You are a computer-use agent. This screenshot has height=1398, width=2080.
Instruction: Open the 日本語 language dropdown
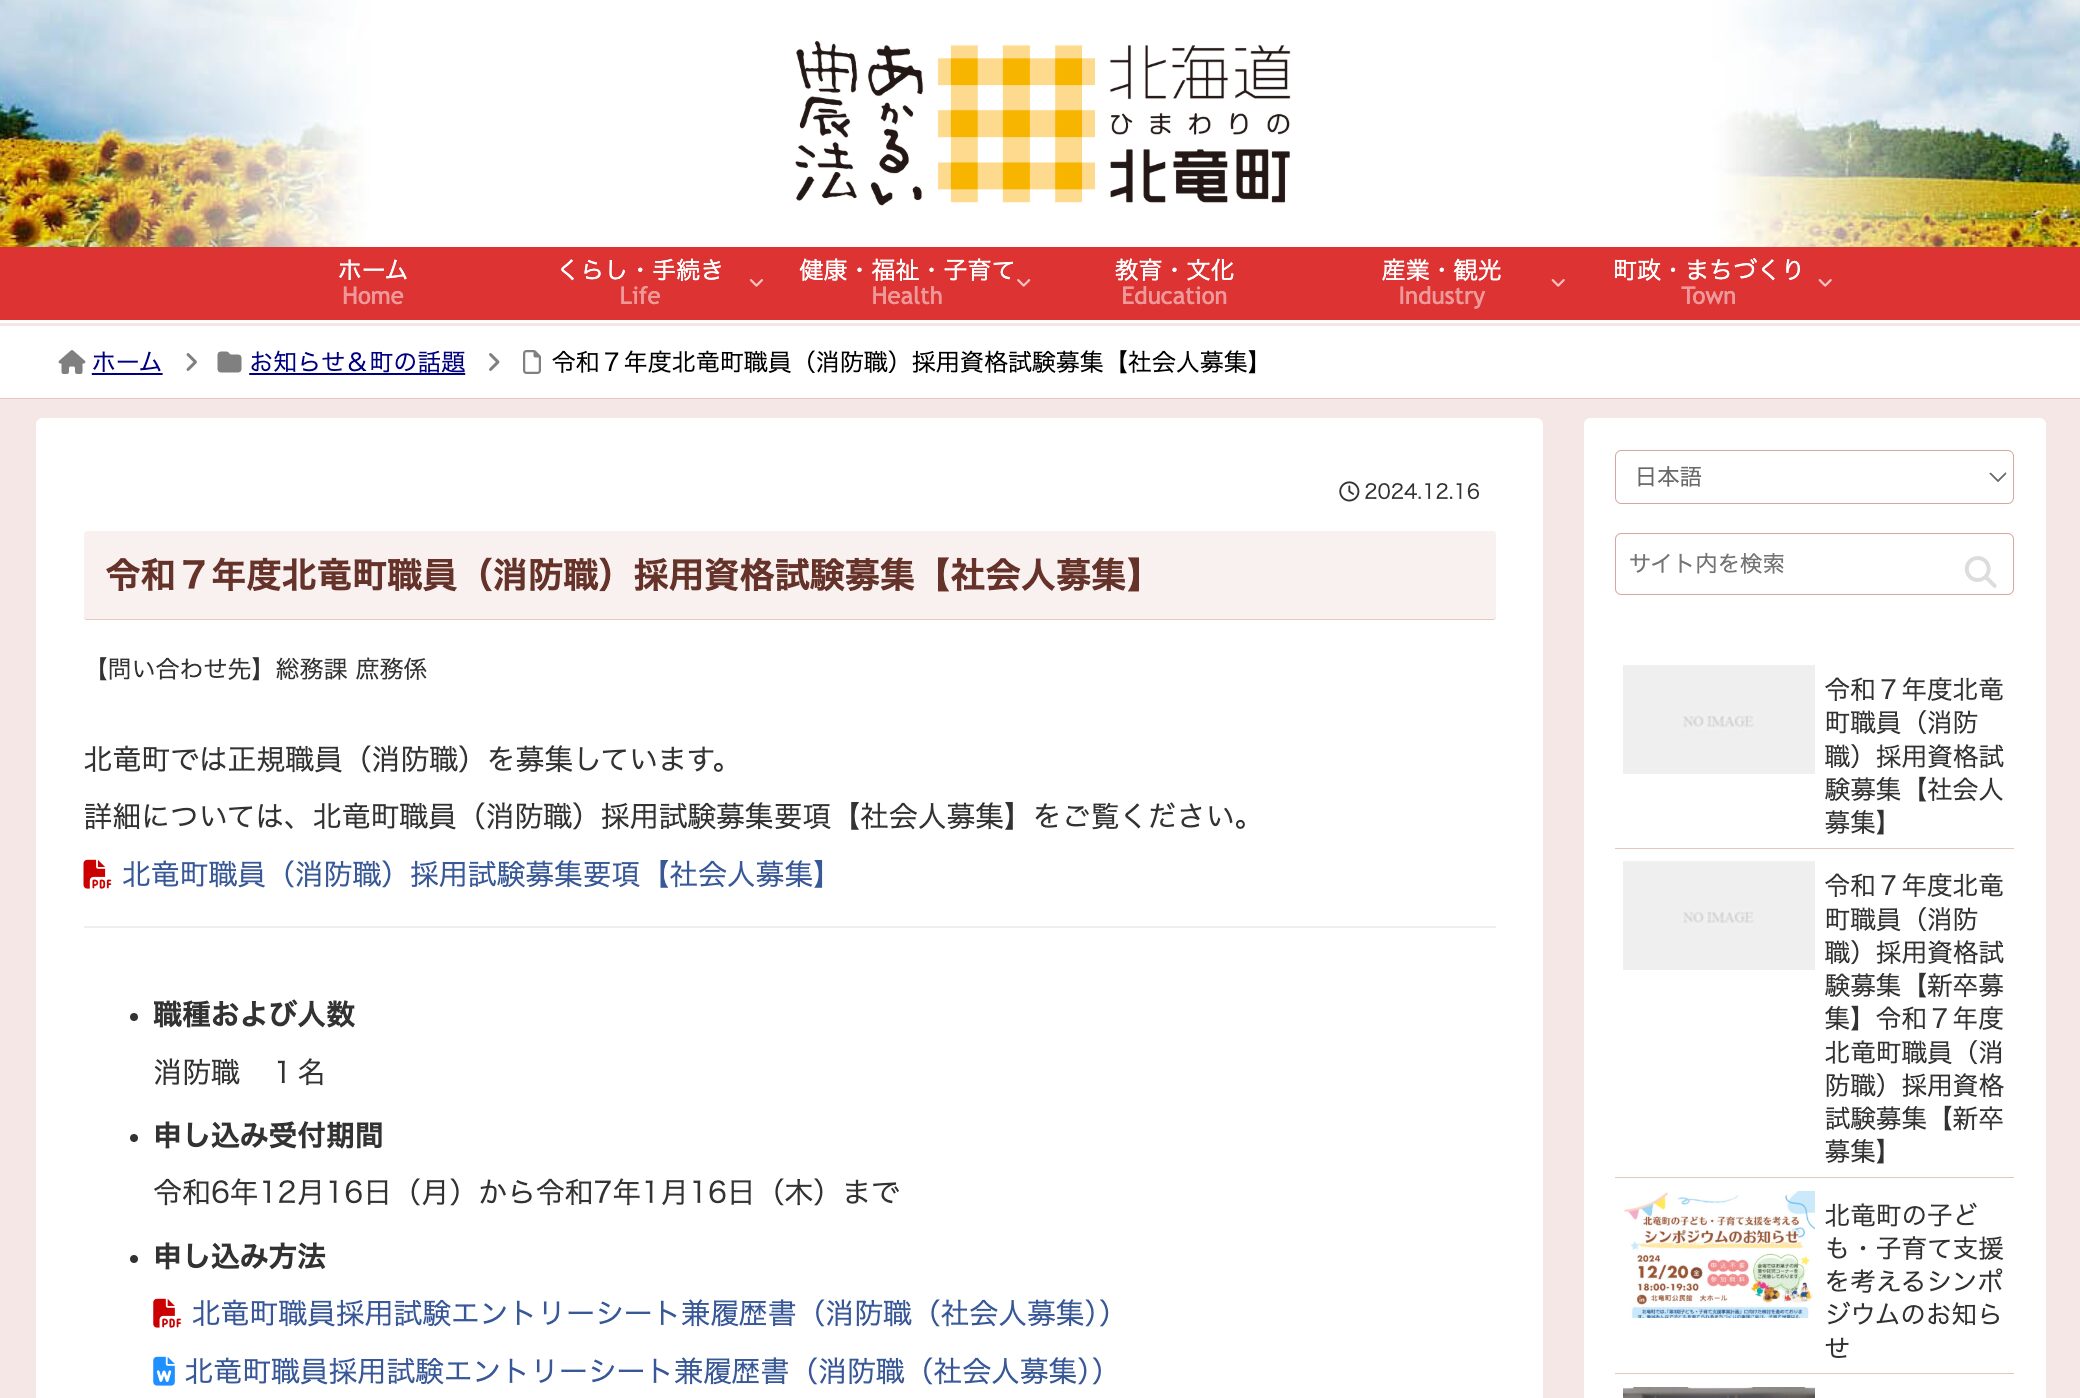[1814, 478]
